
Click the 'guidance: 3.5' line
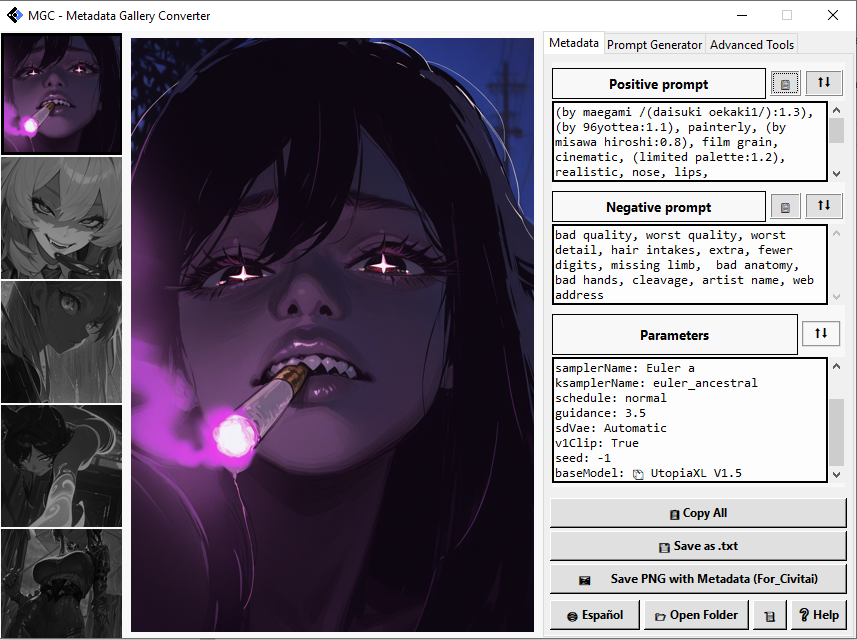(600, 413)
